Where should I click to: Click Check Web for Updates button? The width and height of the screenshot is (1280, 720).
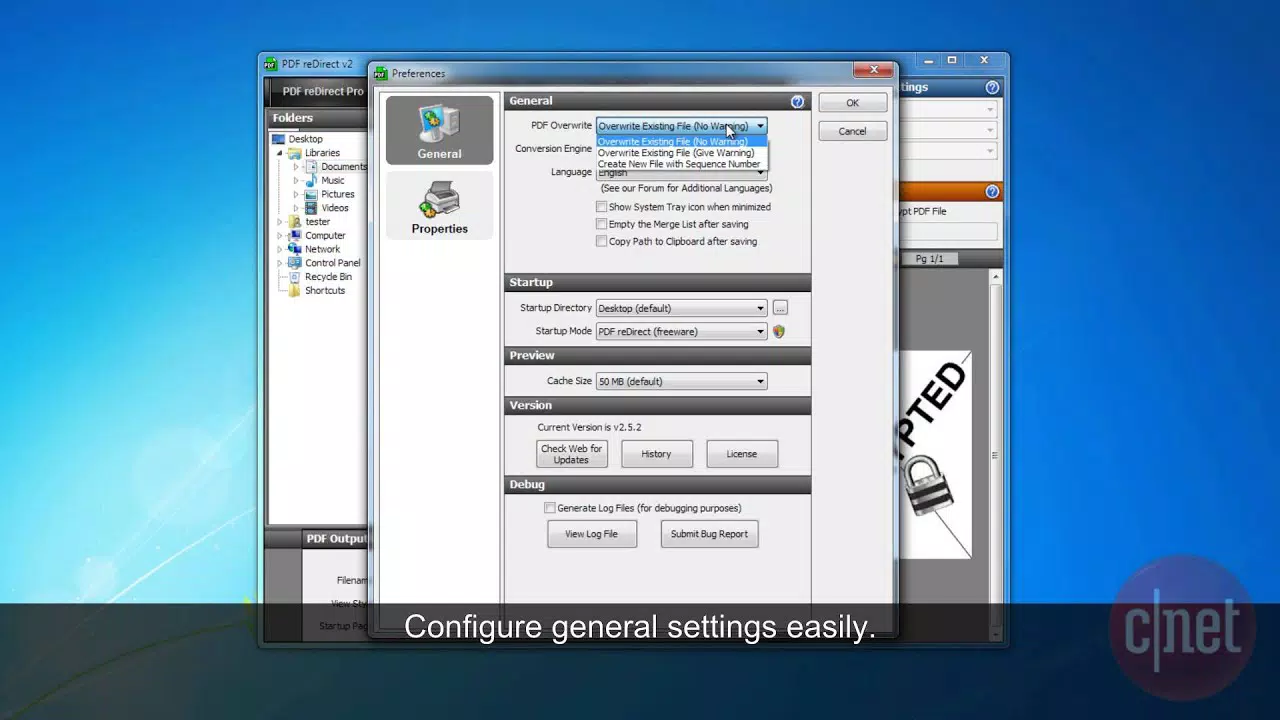click(x=572, y=454)
